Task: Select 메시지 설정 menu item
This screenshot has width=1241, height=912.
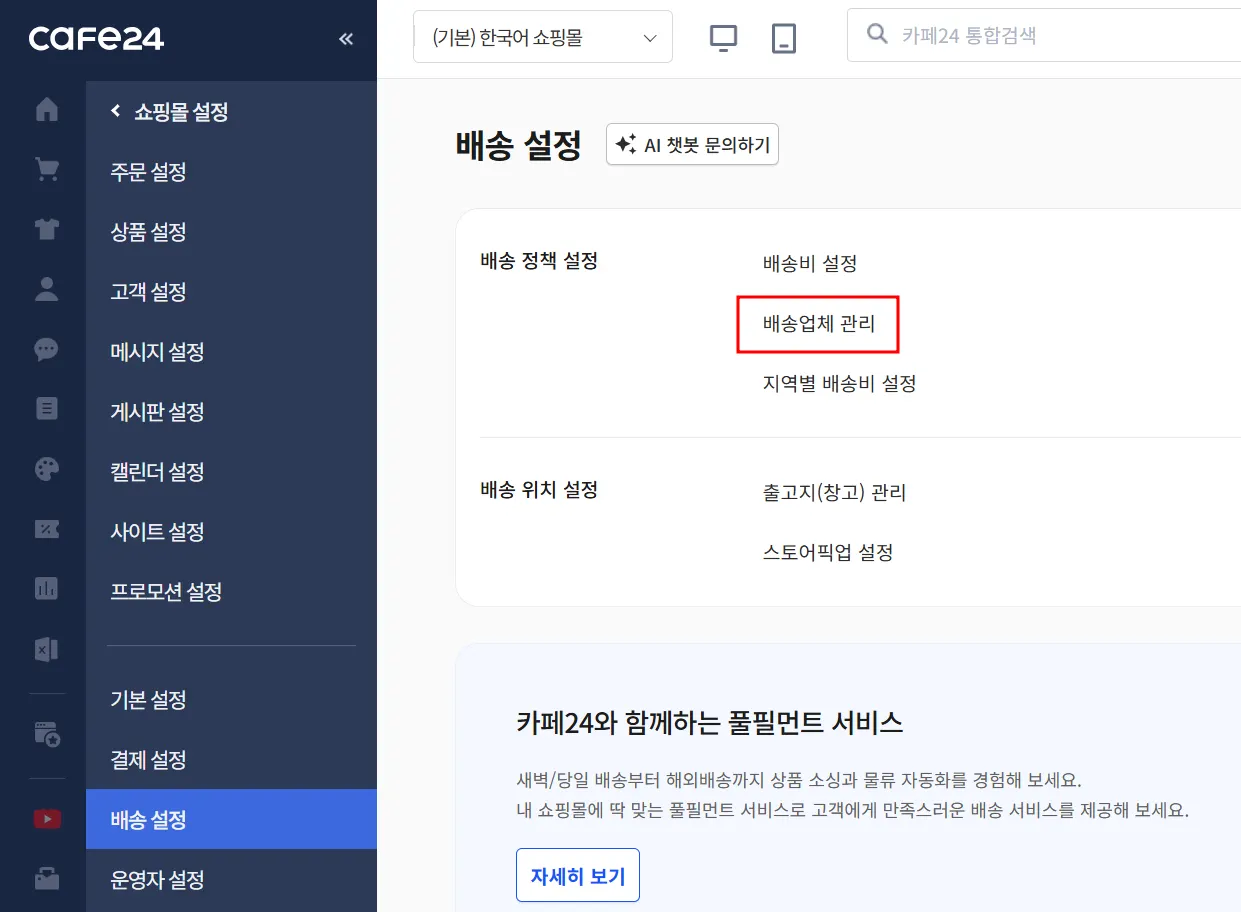Action: pyautogui.click(x=158, y=352)
